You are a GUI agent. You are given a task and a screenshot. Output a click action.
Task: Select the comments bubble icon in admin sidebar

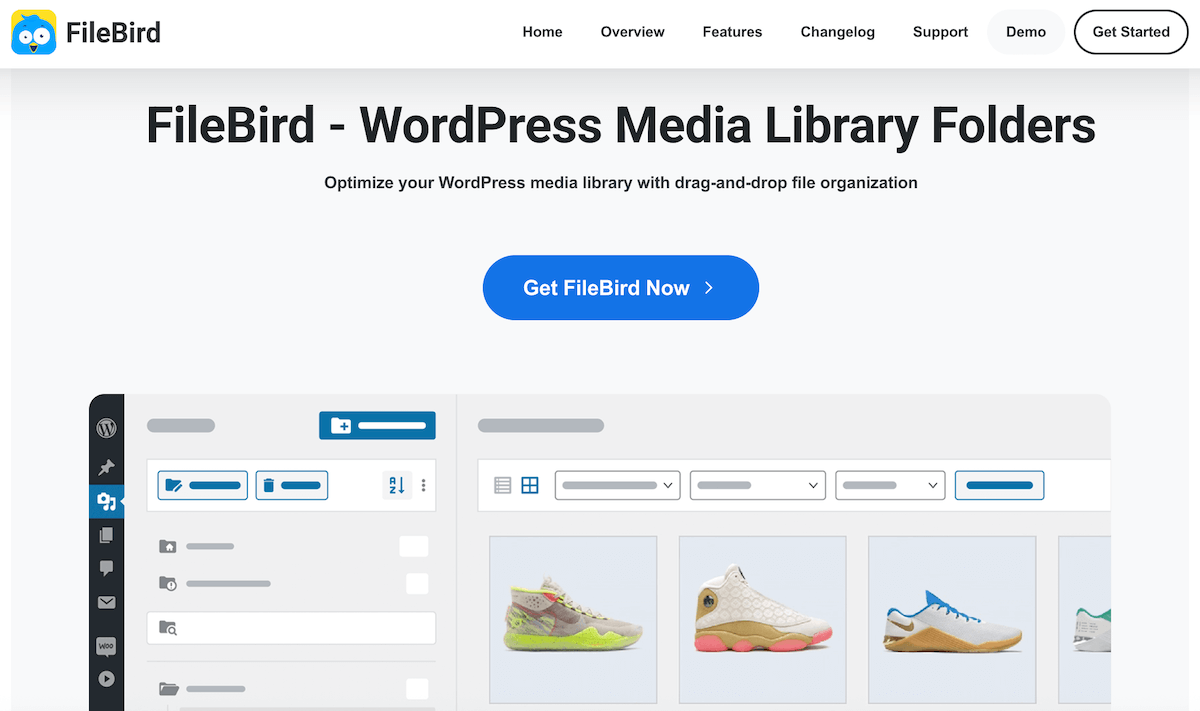pyautogui.click(x=106, y=568)
